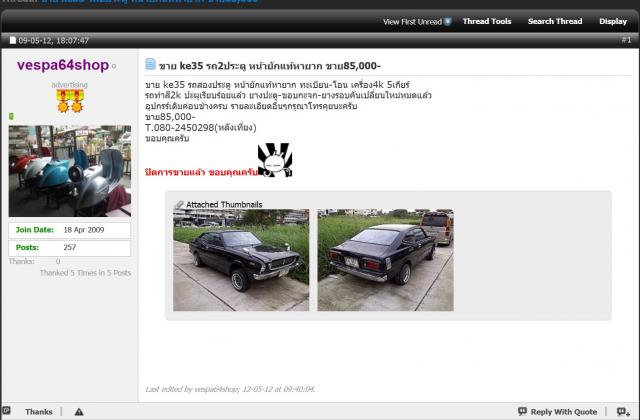The width and height of the screenshot is (640, 420).
Task: Click the post date document icon
Action: coord(13,41)
